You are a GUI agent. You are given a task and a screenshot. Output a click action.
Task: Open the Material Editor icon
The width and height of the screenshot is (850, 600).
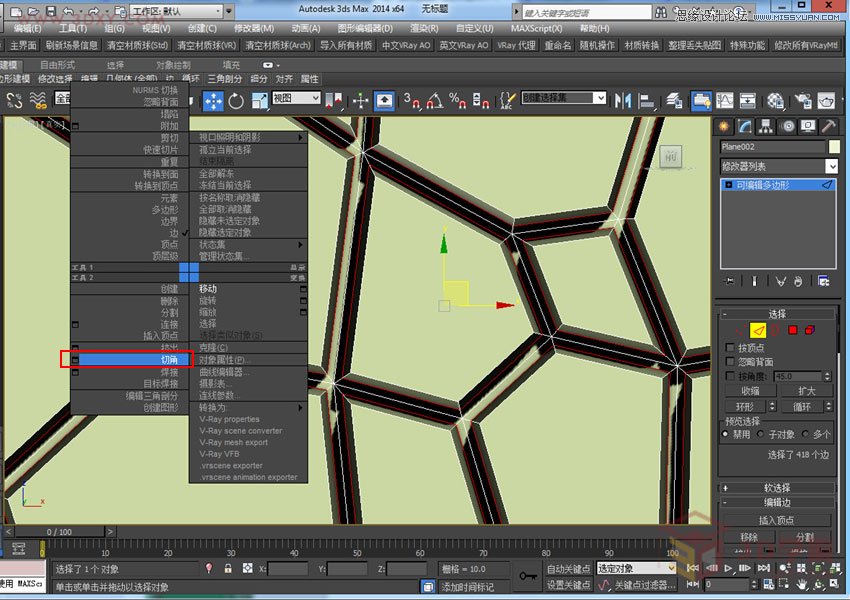(775, 101)
